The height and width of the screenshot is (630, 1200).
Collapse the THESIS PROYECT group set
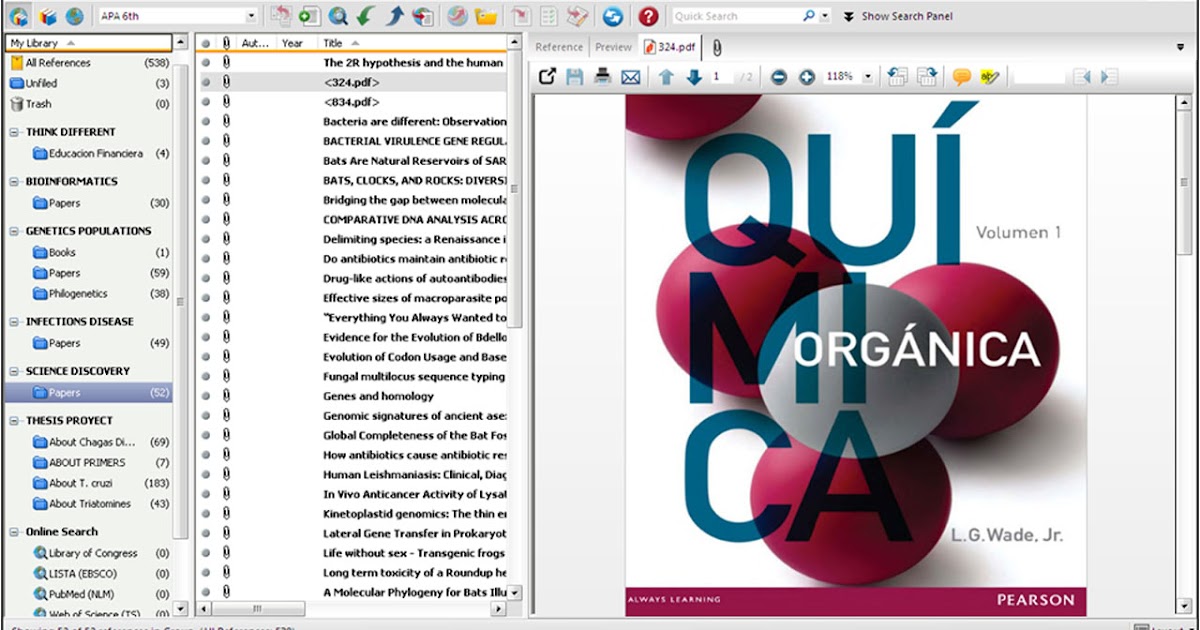15,421
